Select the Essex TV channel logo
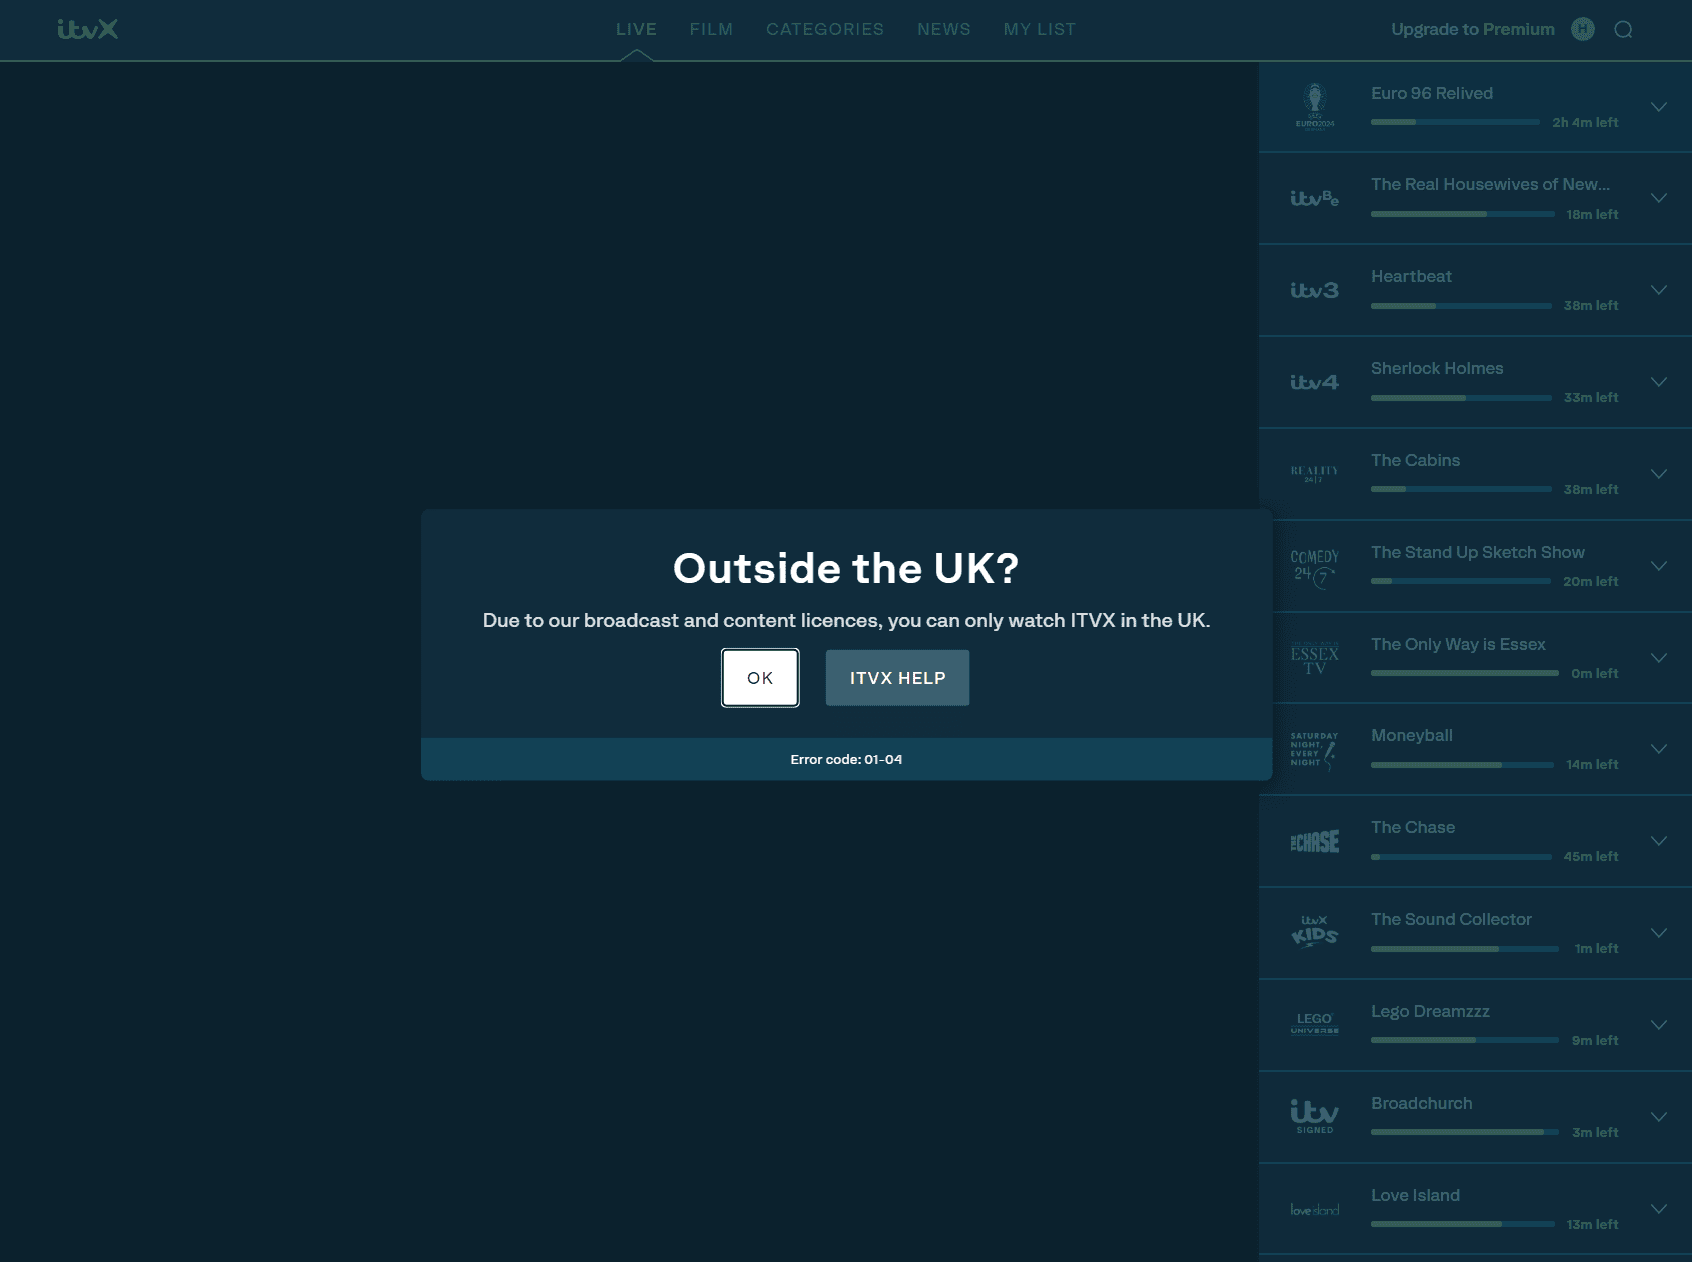Viewport: 1692px width, 1262px height. pyautogui.click(x=1315, y=659)
